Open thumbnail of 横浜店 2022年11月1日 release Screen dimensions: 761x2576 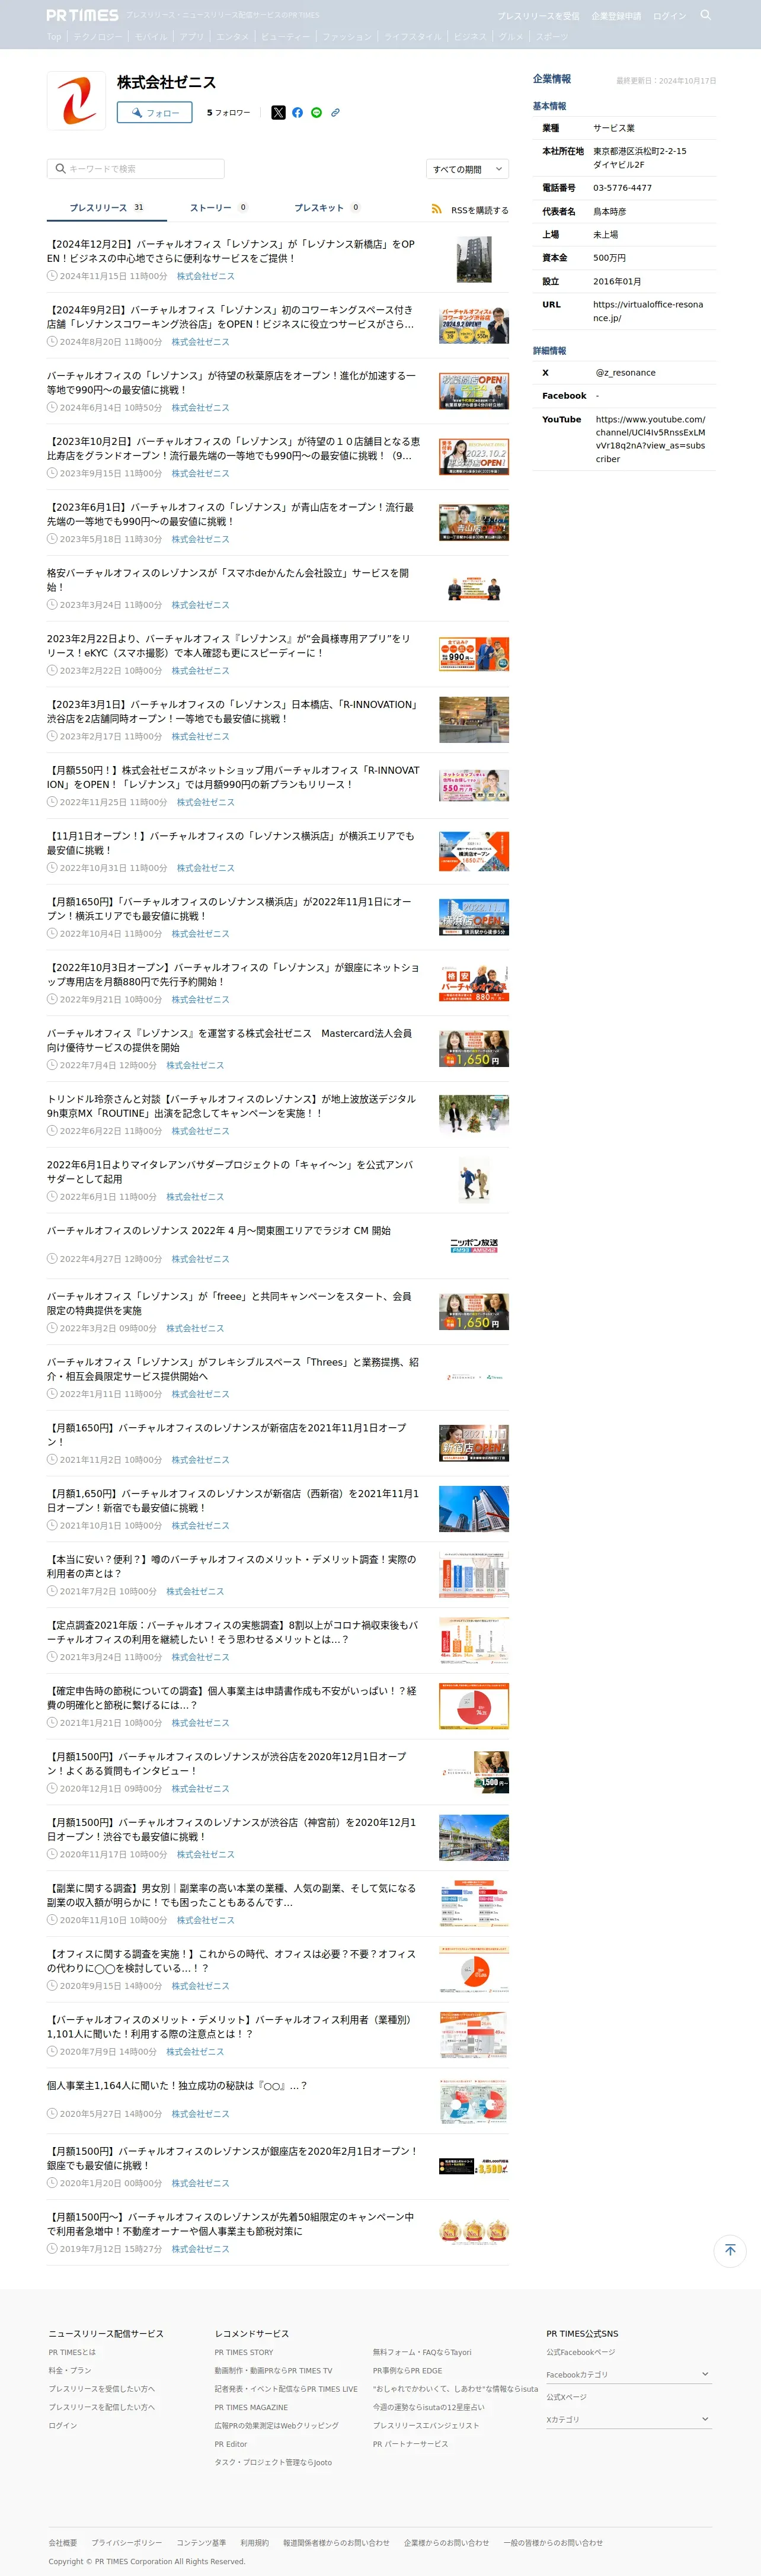coord(474,917)
